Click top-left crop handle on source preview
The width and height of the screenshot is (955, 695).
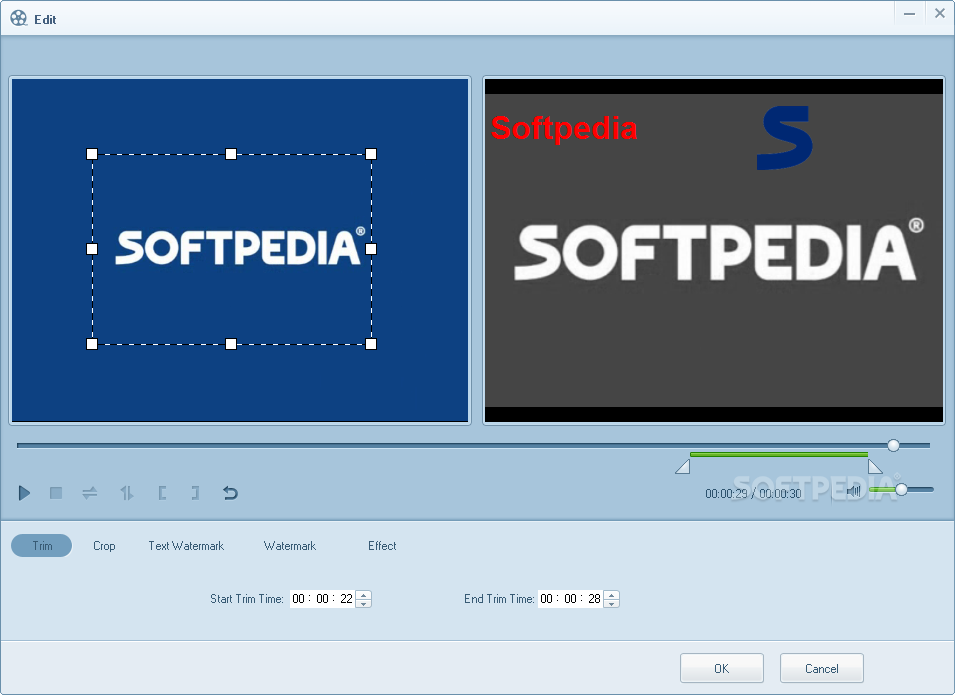[x=92, y=154]
